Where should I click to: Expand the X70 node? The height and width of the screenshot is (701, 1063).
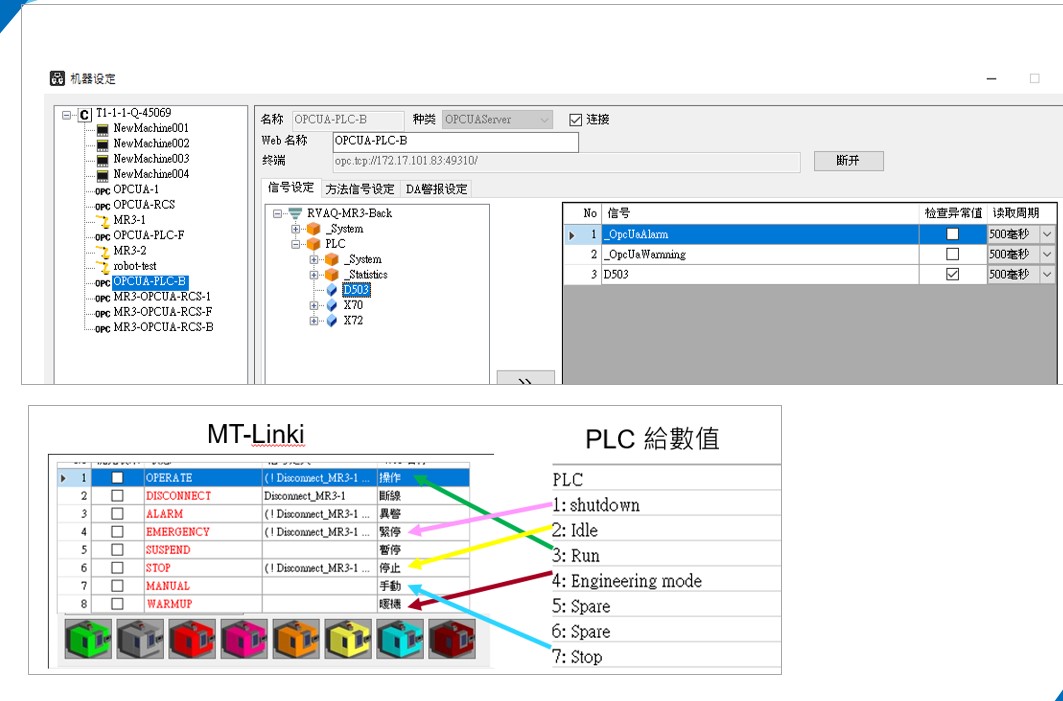click(x=314, y=306)
